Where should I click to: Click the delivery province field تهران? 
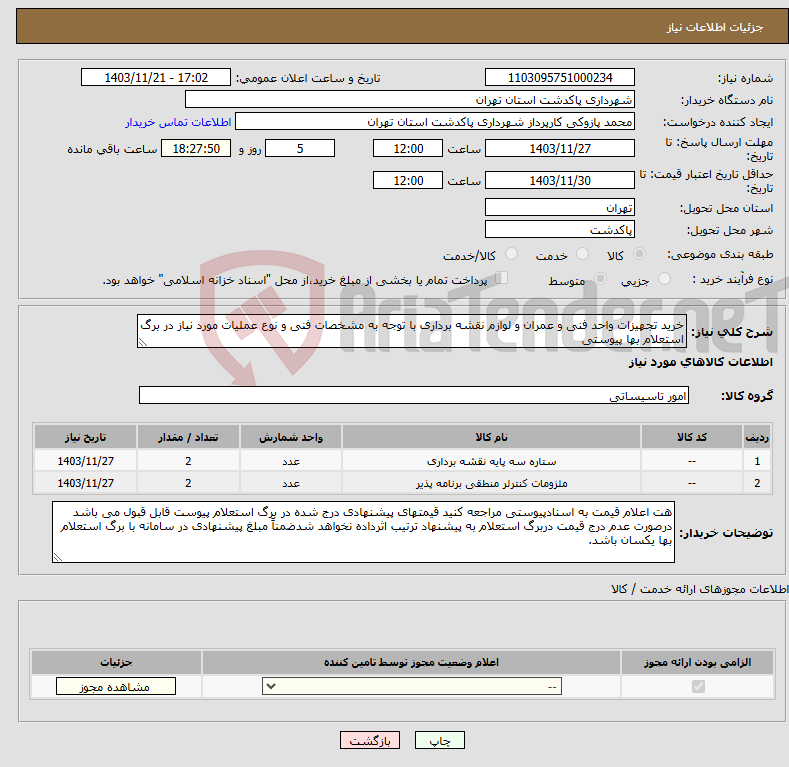(x=560, y=207)
